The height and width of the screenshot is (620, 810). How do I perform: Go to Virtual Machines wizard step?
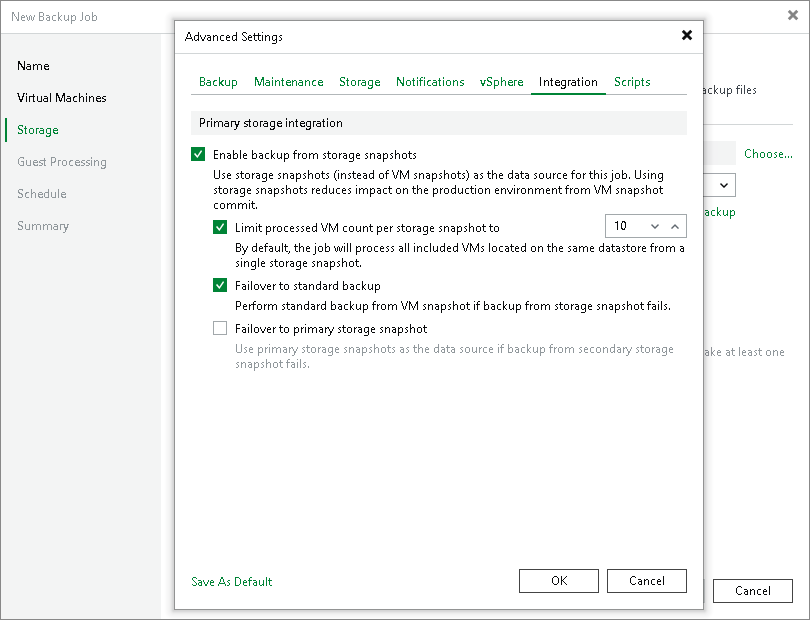(x=61, y=98)
